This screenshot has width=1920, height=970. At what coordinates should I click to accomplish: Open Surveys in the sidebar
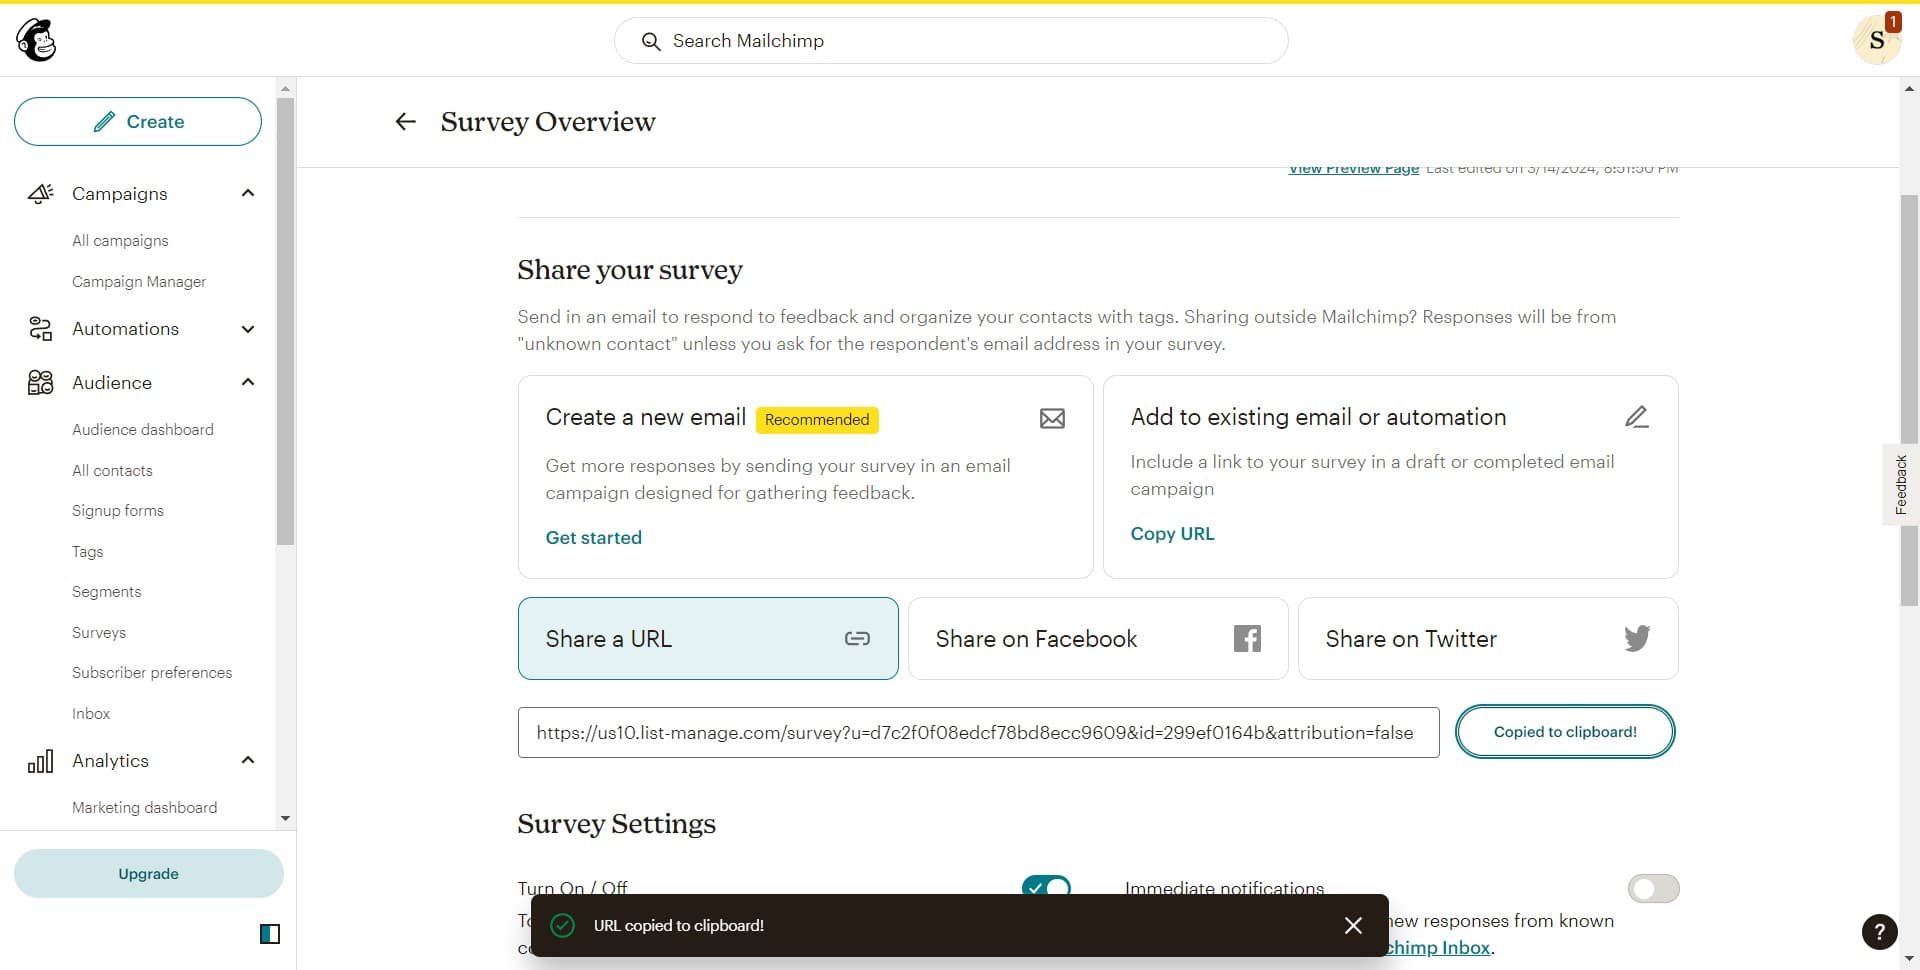pos(99,632)
